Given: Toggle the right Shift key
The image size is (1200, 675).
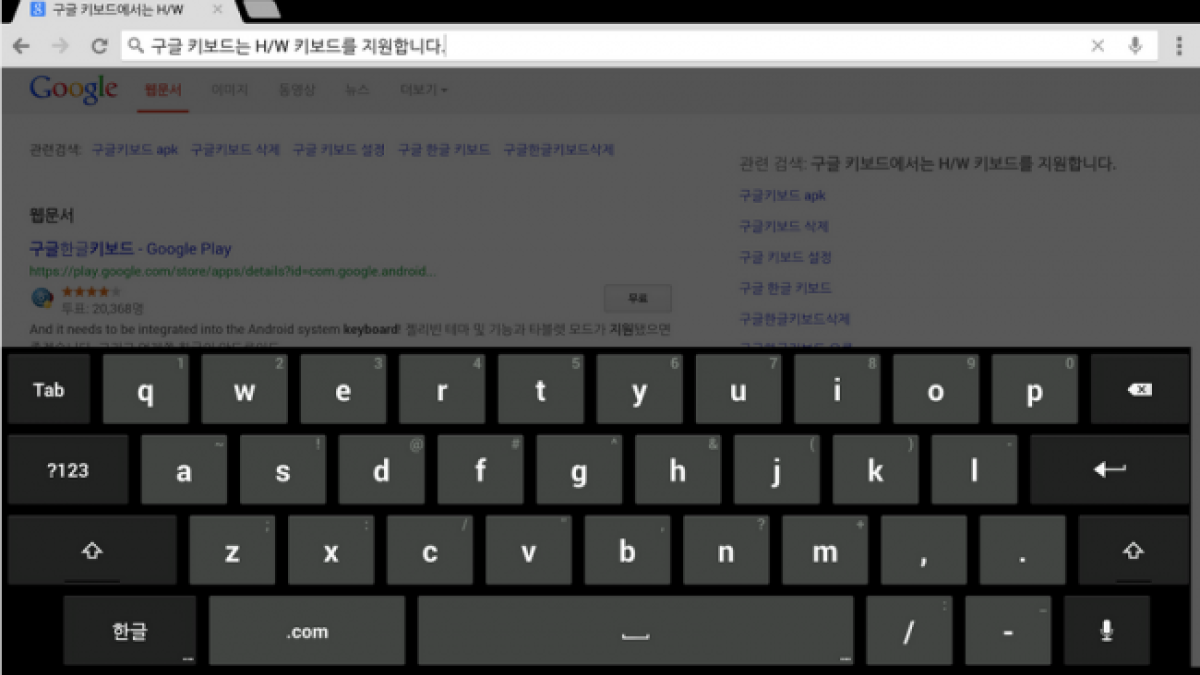Looking at the screenshot, I should click(x=1133, y=551).
